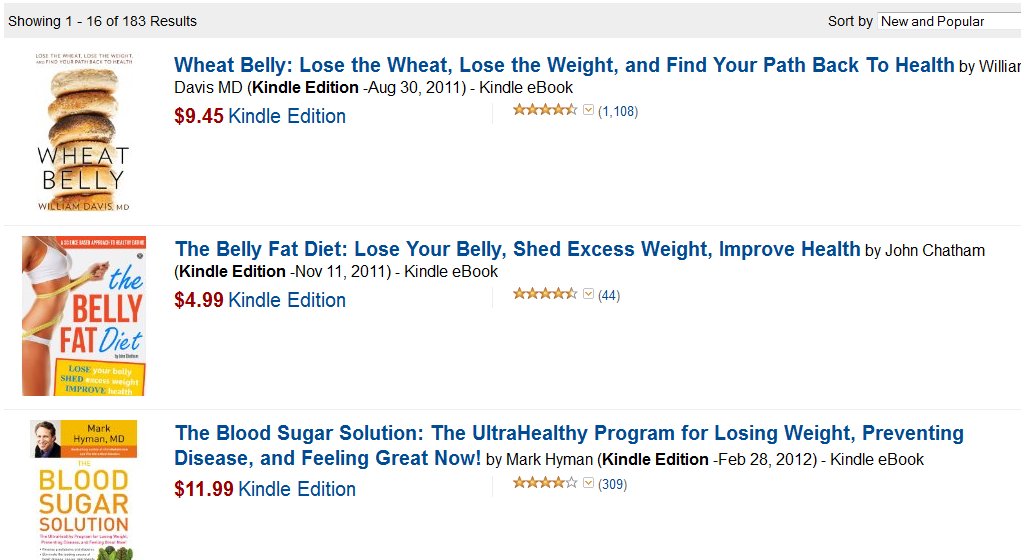This screenshot has height=560, width=1021.
Task: Click Belly Fat Diet star rating icon
Action: click(x=544, y=294)
